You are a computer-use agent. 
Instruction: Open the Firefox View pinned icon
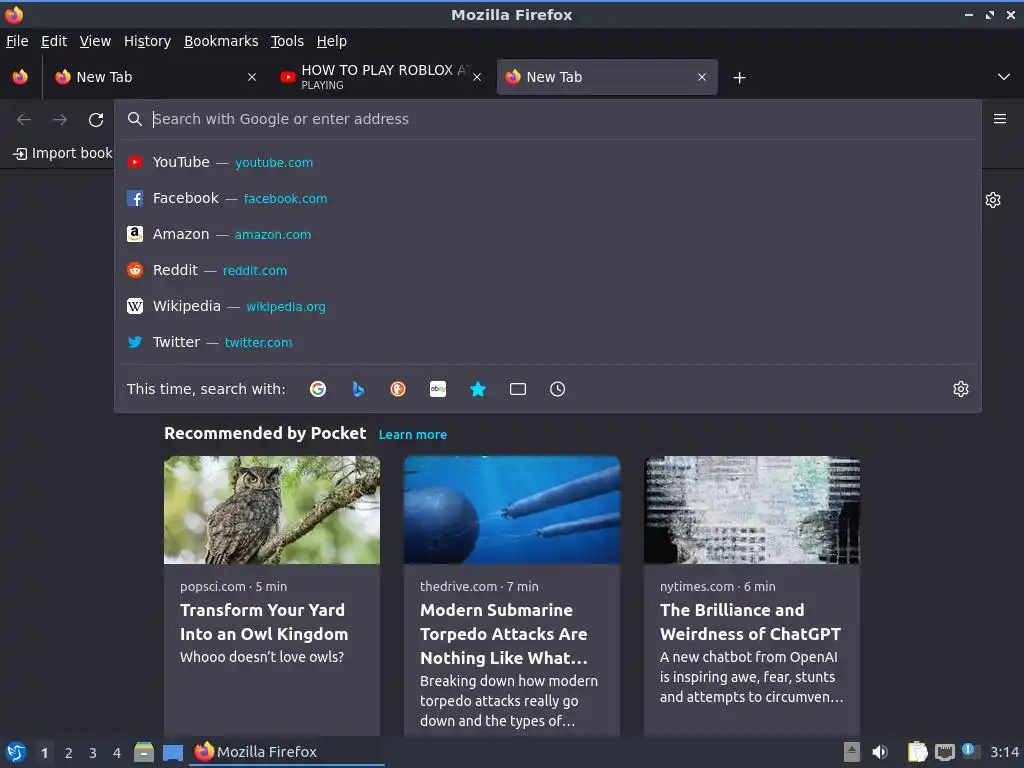(x=20, y=77)
